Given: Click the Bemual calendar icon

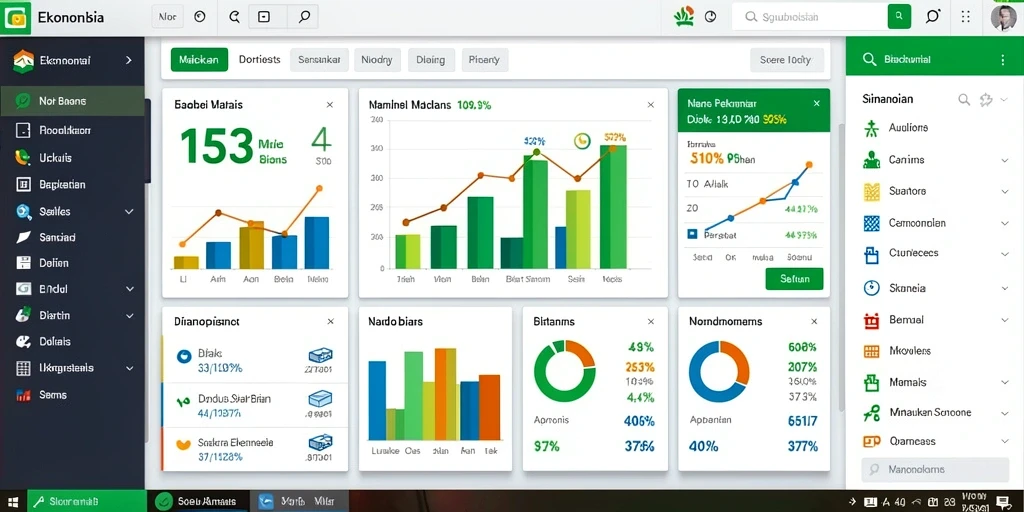Looking at the screenshot, I should pos(871,320).
